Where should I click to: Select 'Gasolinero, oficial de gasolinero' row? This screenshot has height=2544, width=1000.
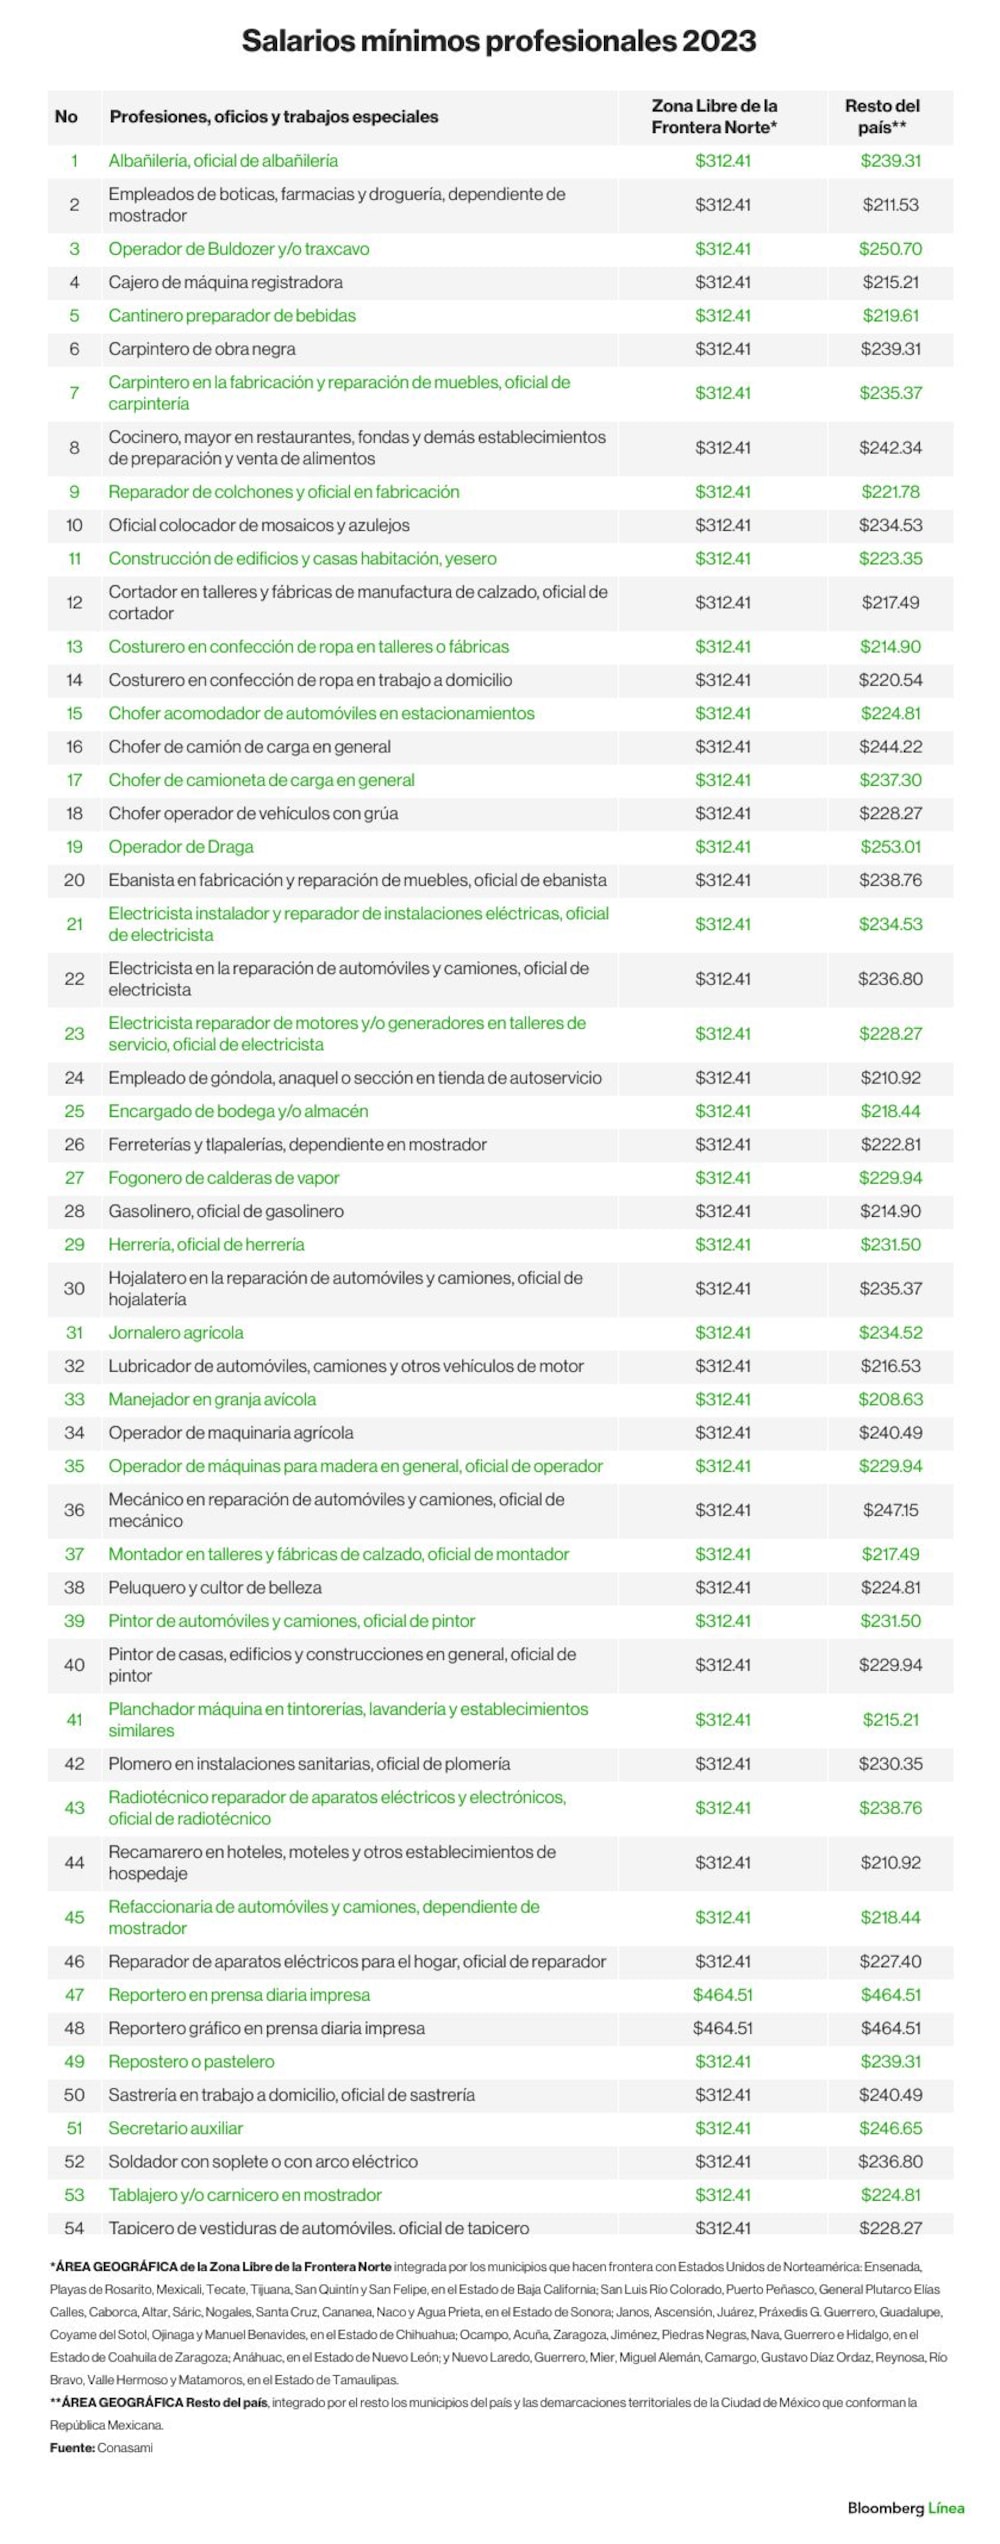pos(500,1211)
